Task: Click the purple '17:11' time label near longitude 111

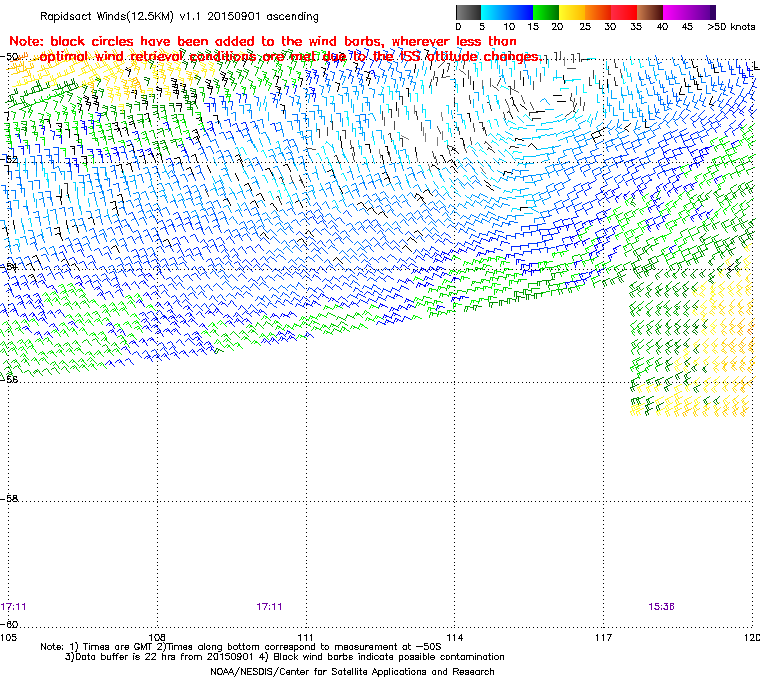Action: click(x=269, y=607)
